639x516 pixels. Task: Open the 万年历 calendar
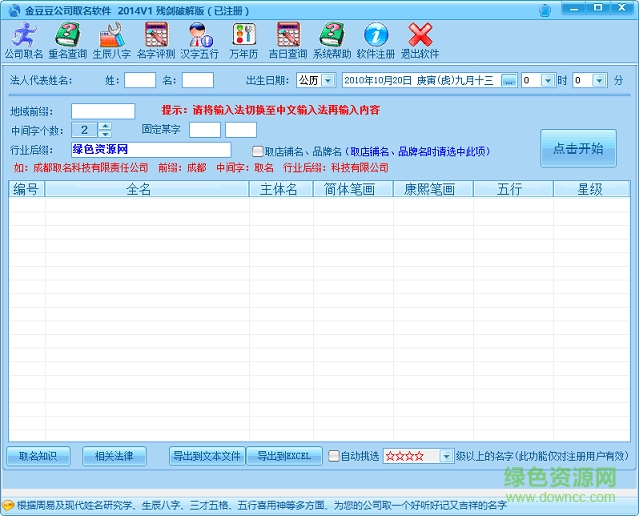click(x=243, y=40)
